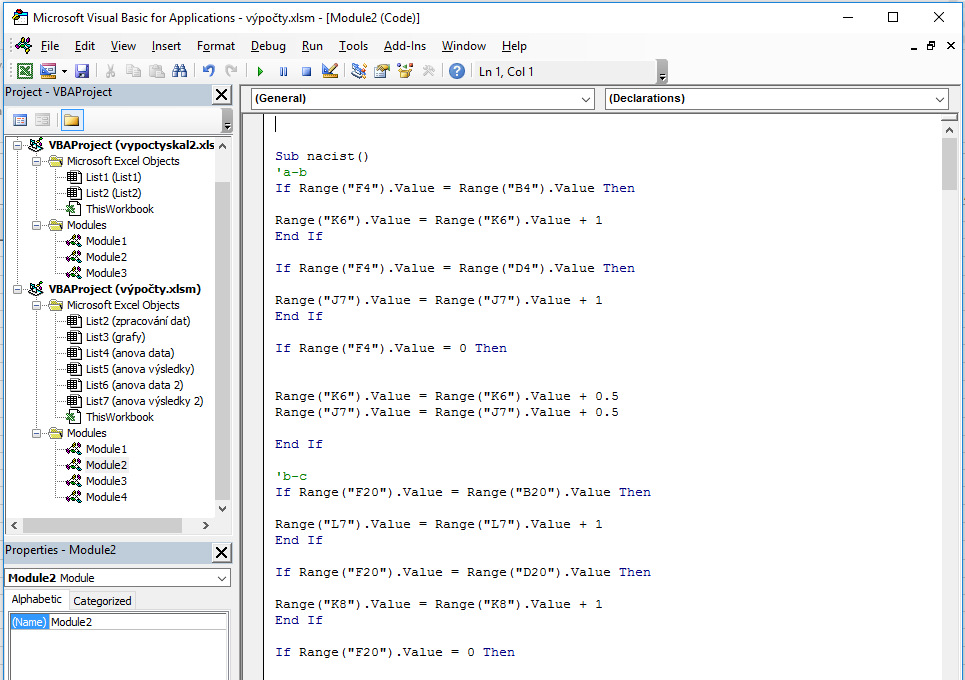
Task: Click the Cut scissors icon
Action: point(110,71)
